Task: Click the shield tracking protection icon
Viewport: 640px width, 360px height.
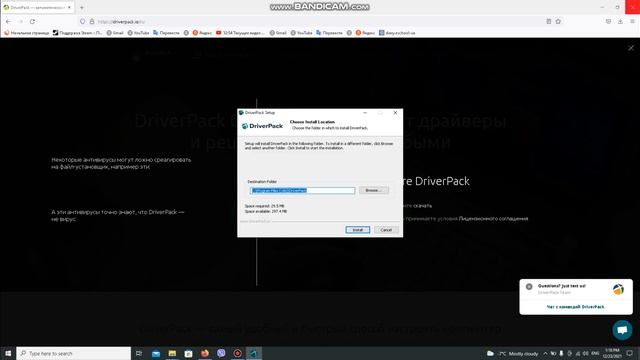Action: pos(82,21)
